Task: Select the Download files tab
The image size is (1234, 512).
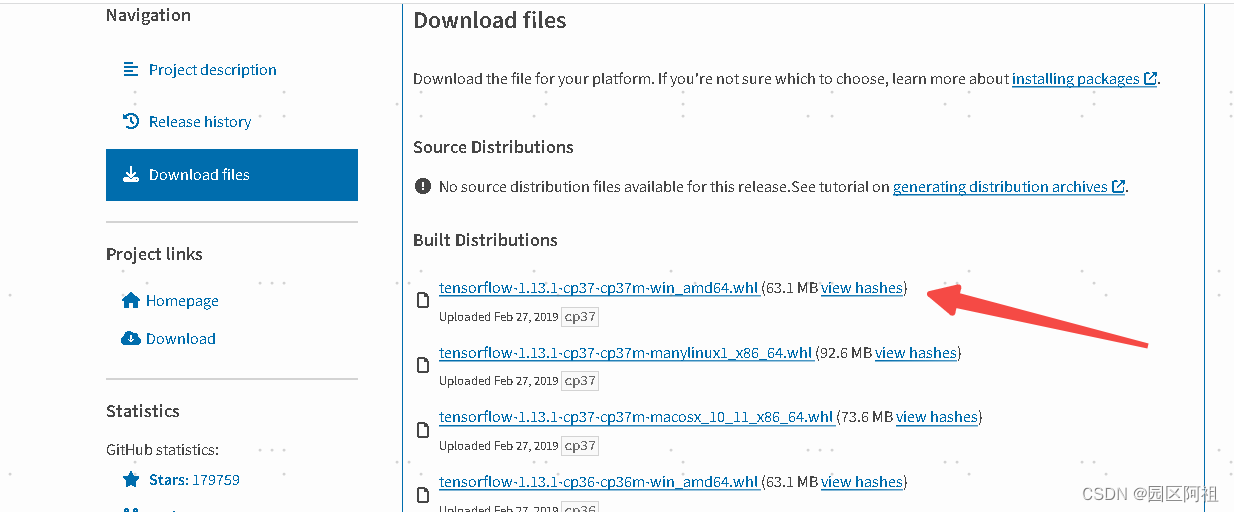Action: tap(231, 175)
